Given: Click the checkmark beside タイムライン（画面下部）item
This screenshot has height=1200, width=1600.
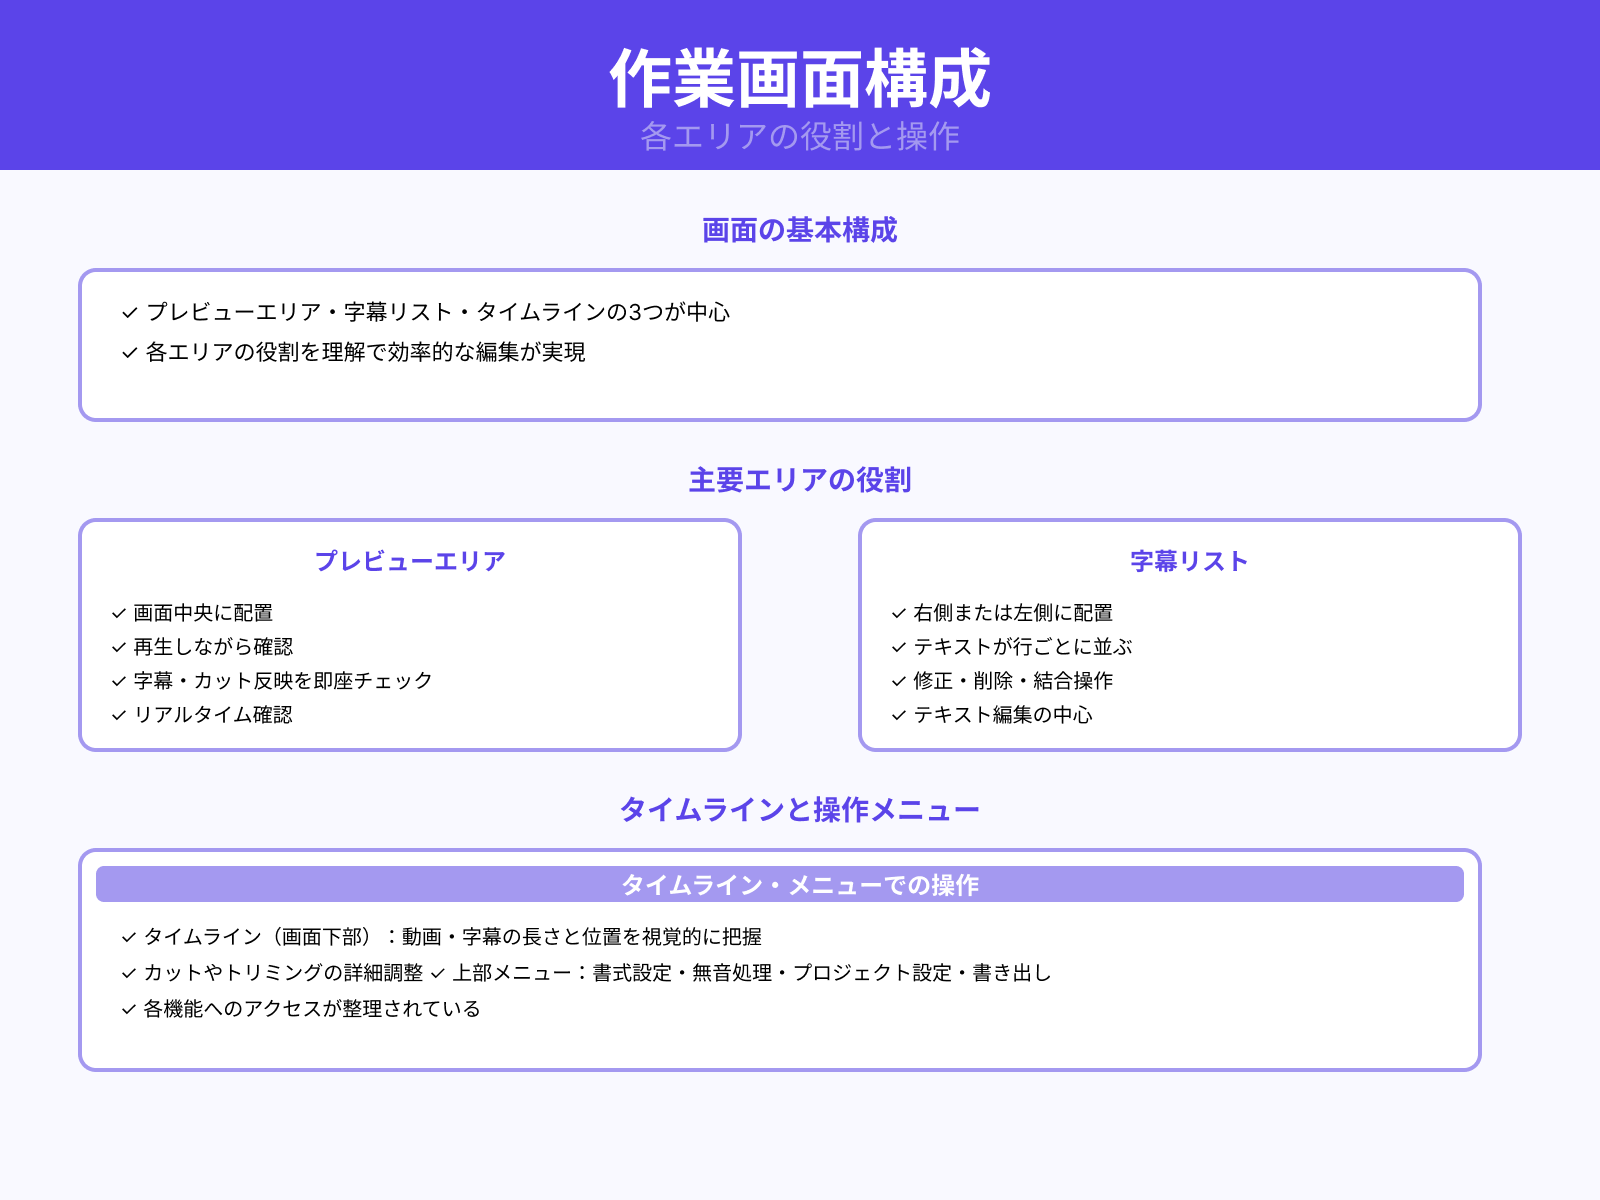Looking at the screenshot, I should 128,937.
